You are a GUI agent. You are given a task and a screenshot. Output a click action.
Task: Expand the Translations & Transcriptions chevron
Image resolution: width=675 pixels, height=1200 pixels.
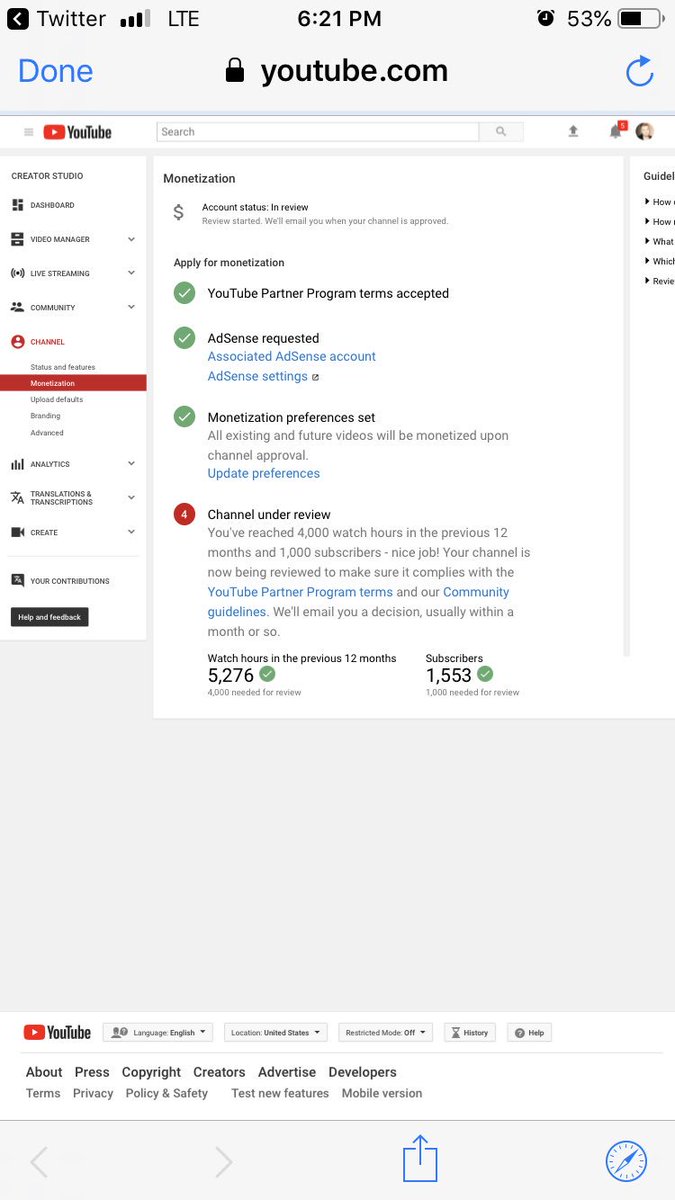(131, 497)
